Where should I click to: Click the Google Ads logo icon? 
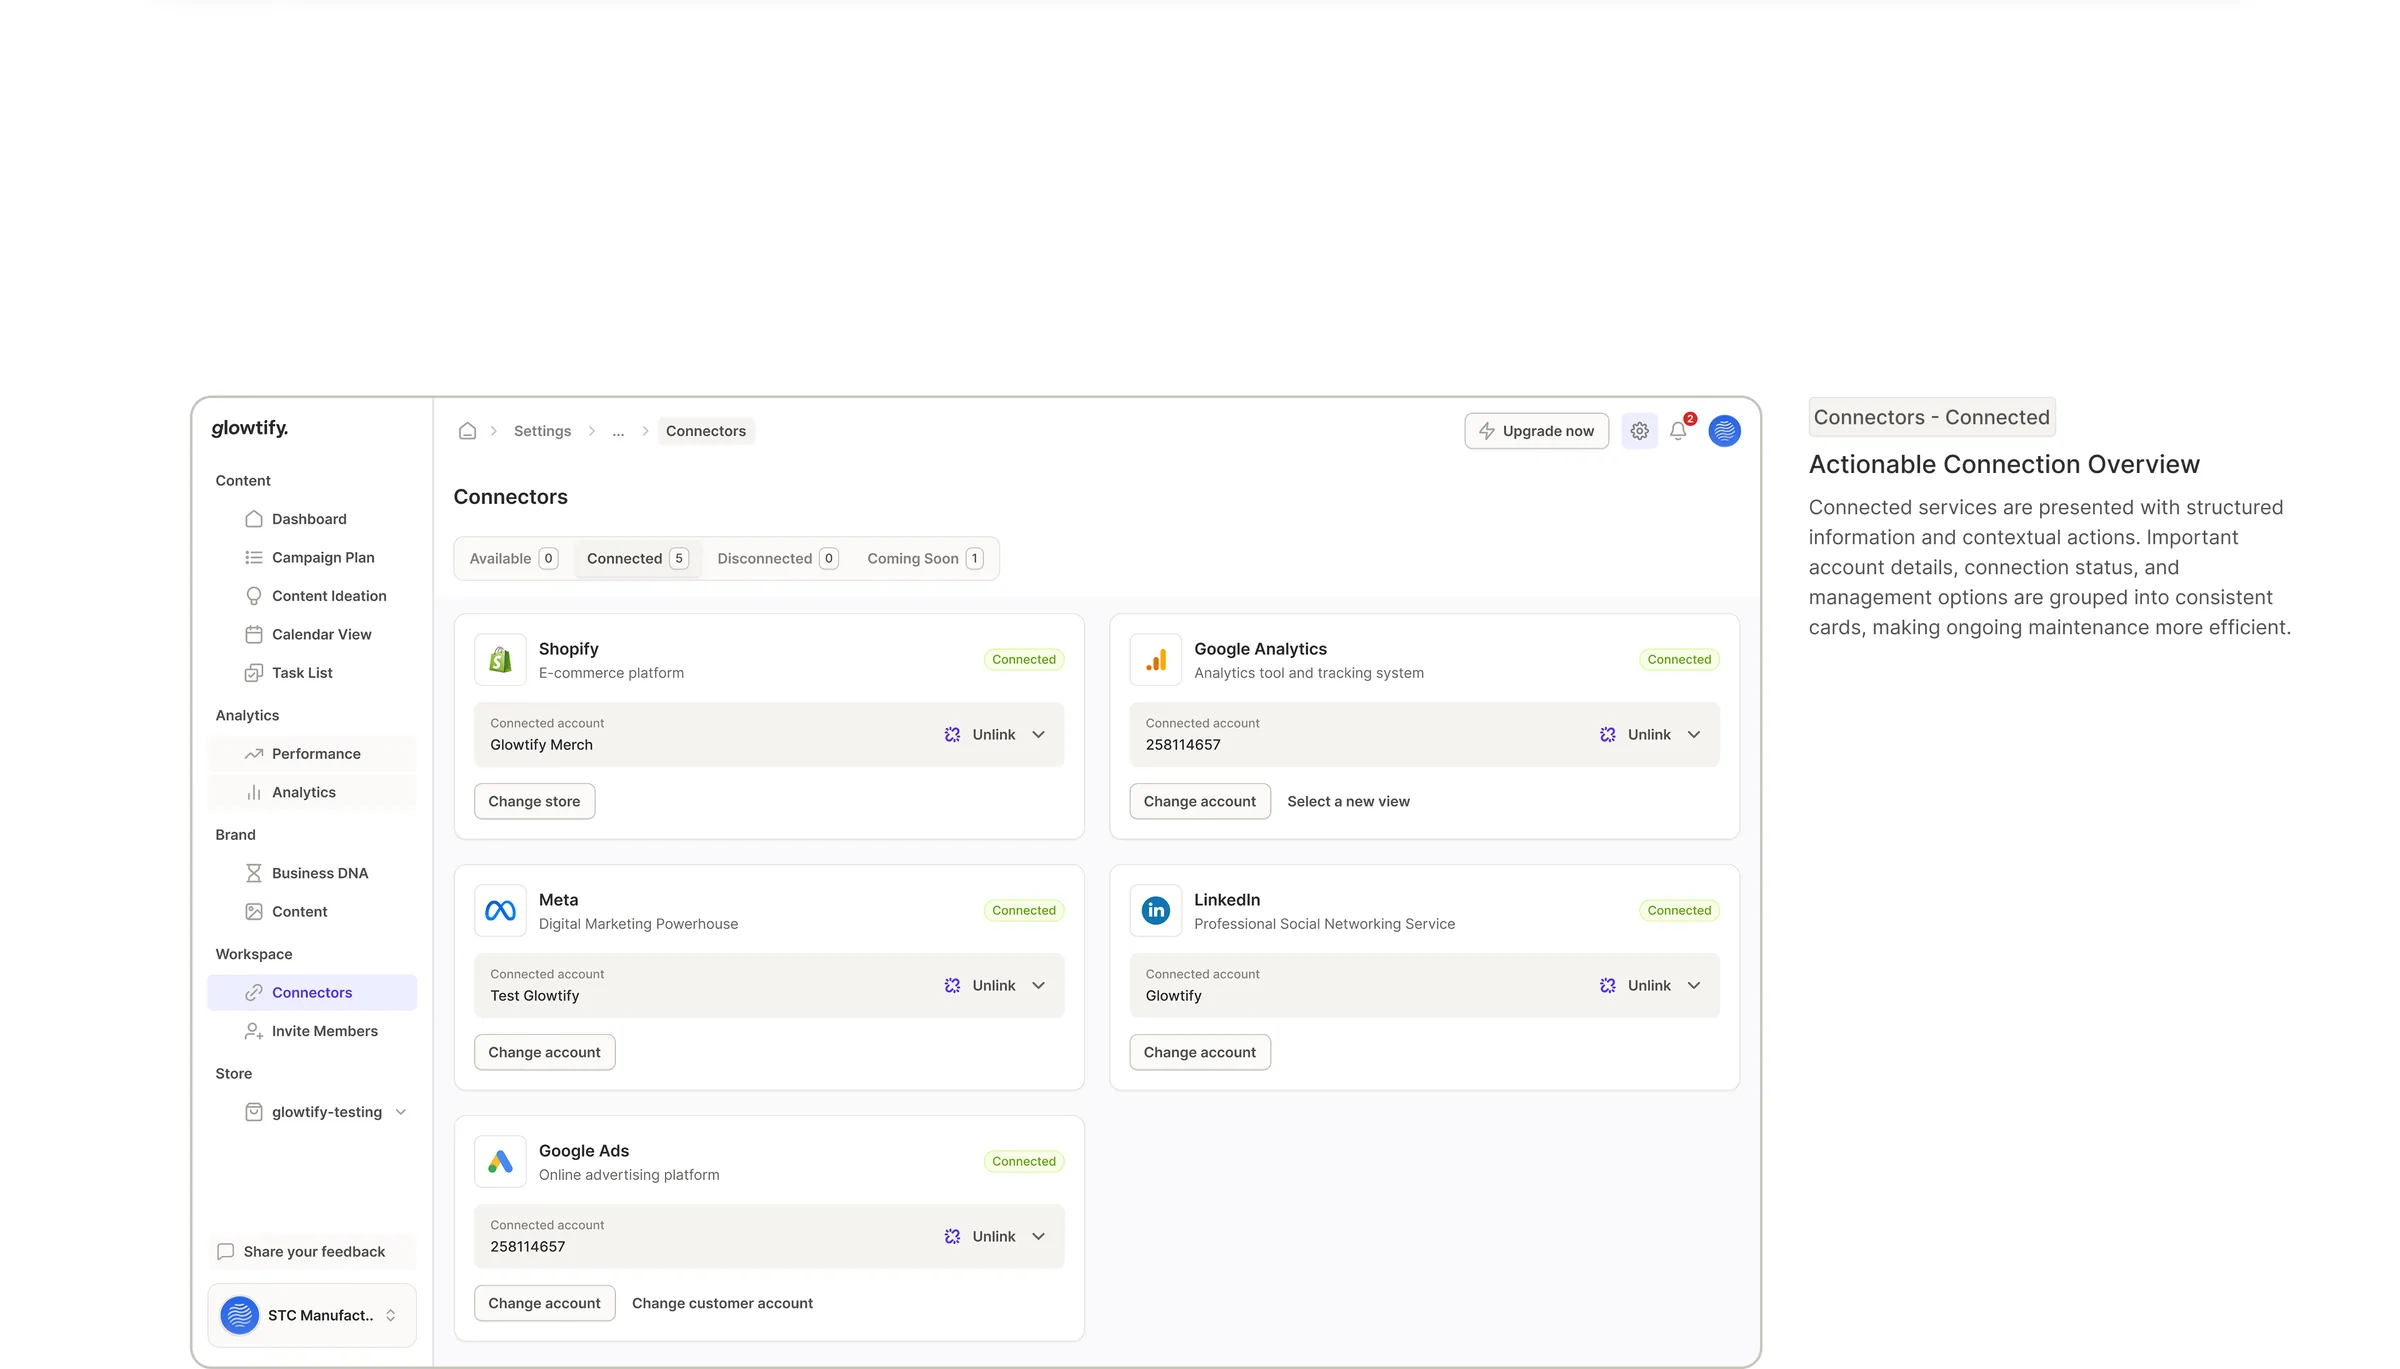point(500,1162)
